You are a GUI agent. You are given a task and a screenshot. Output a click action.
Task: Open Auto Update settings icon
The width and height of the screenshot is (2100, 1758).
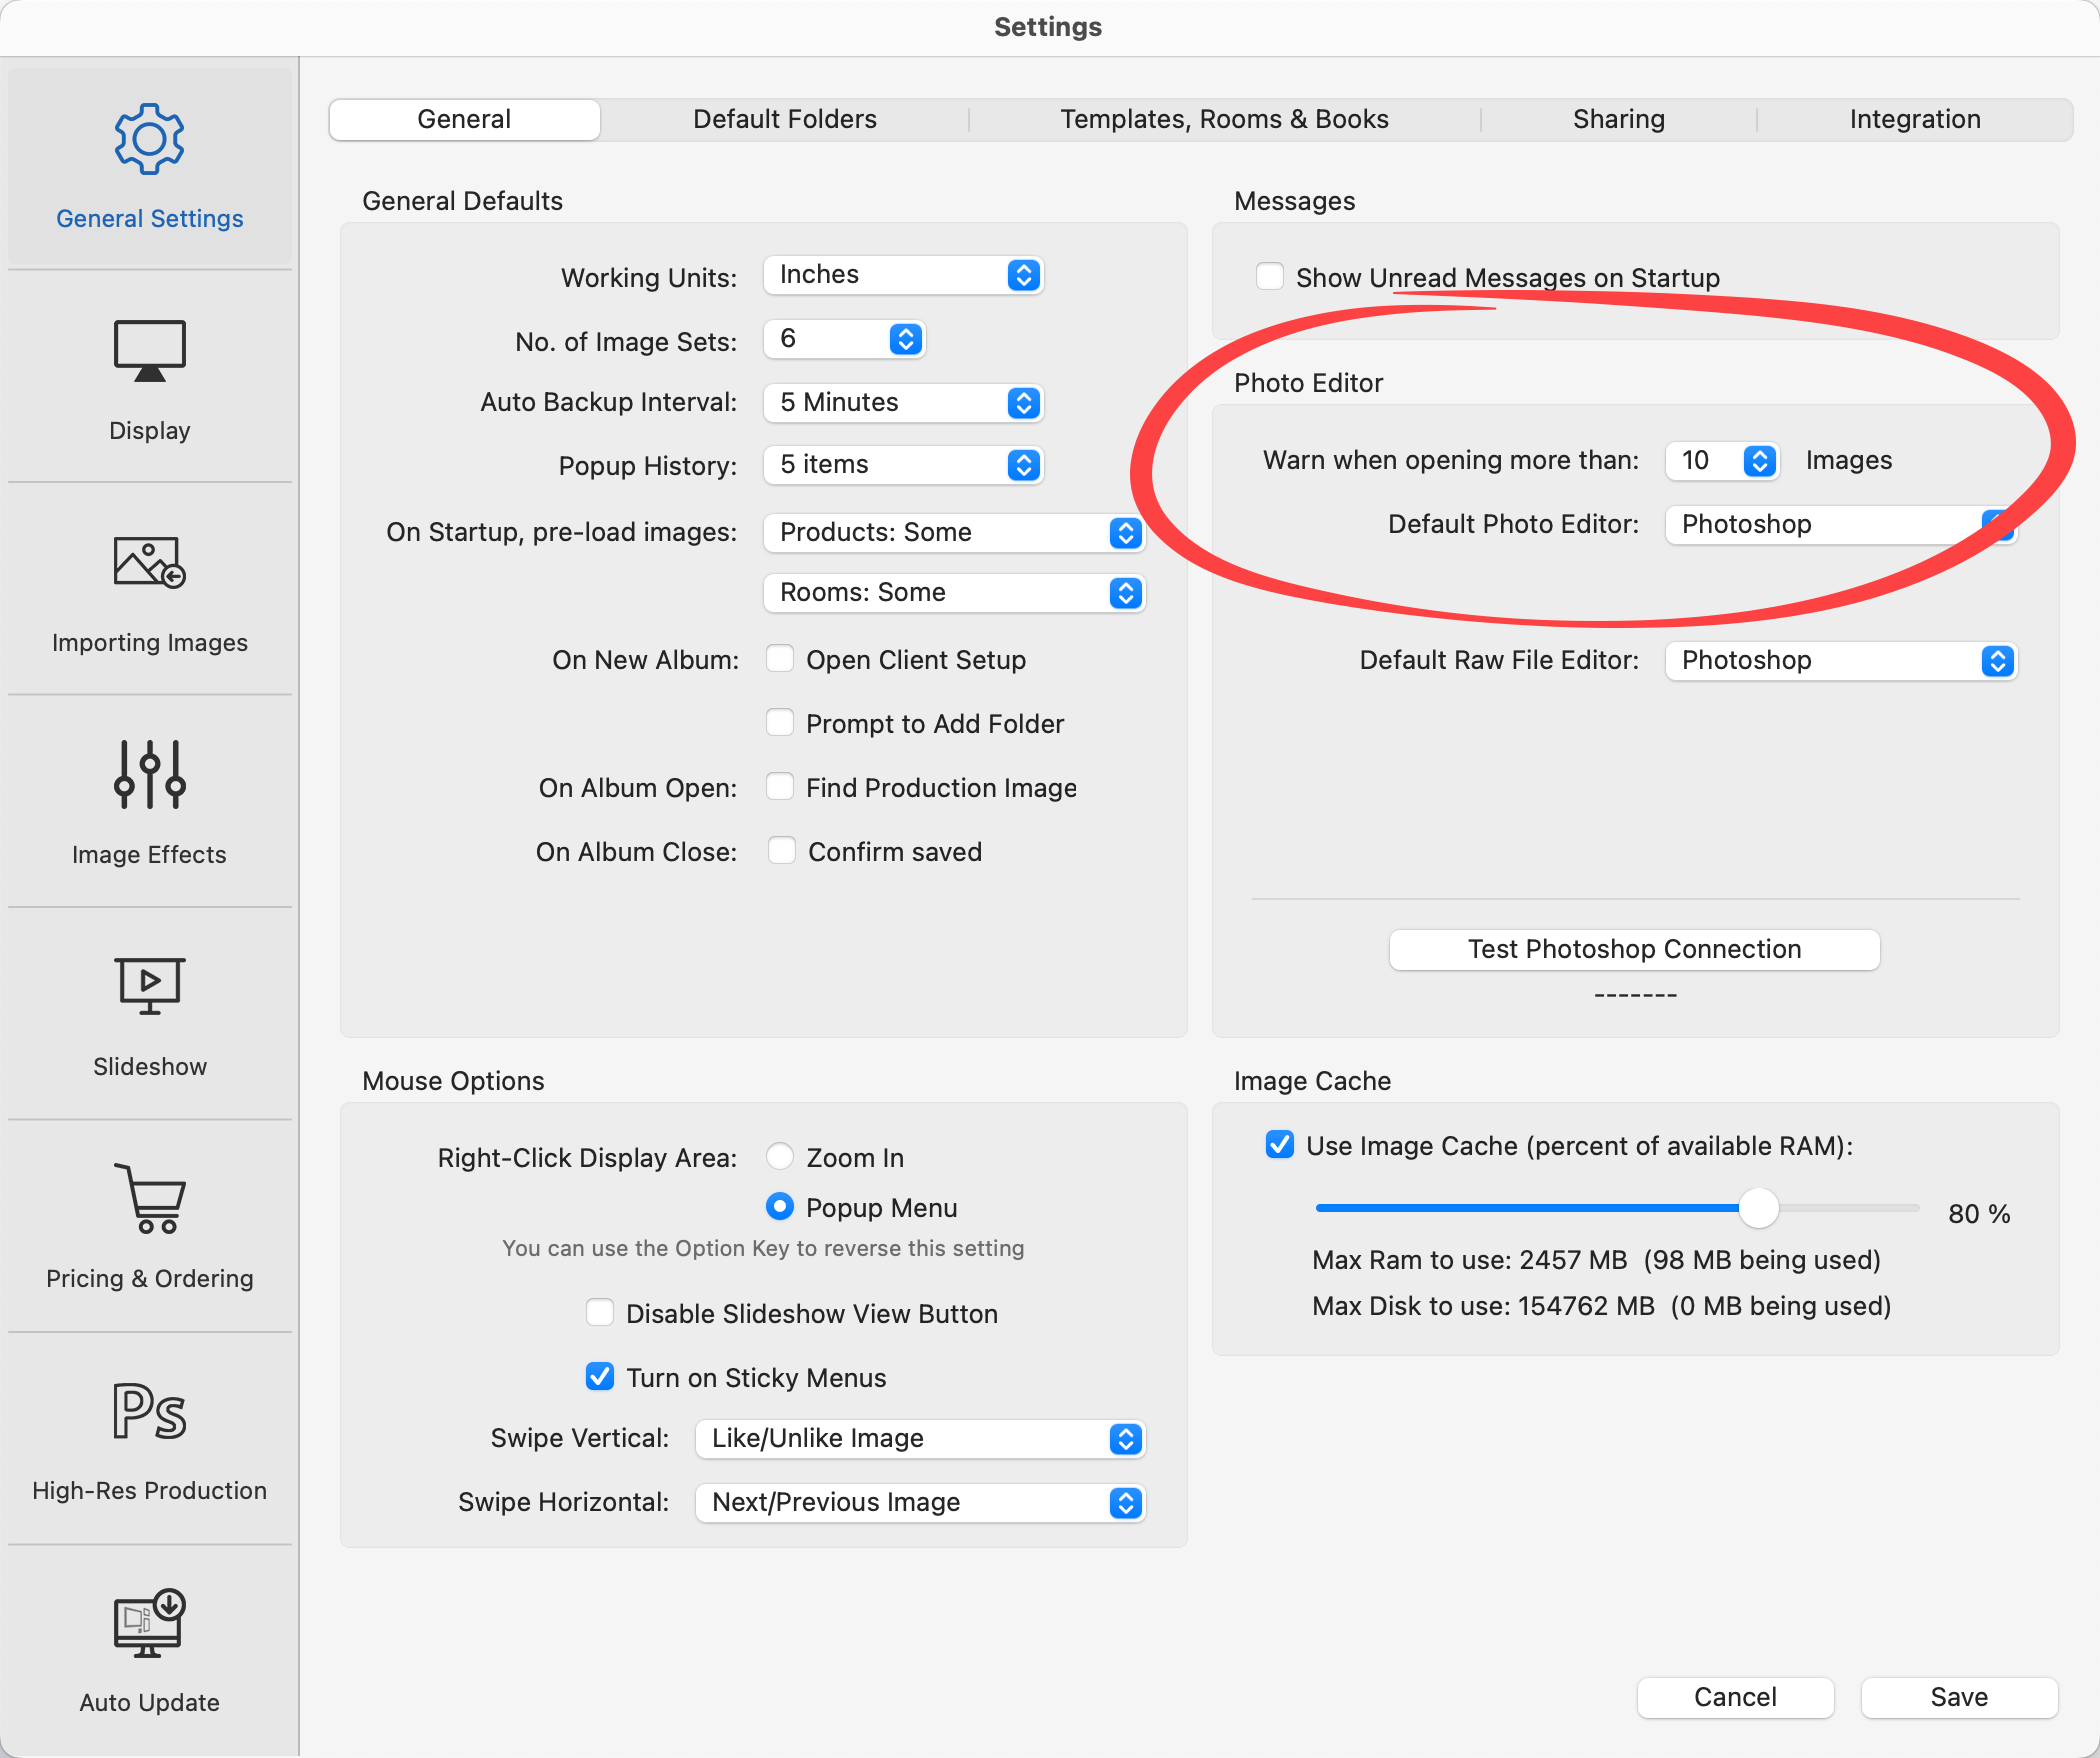click(x=149, y=1623)
